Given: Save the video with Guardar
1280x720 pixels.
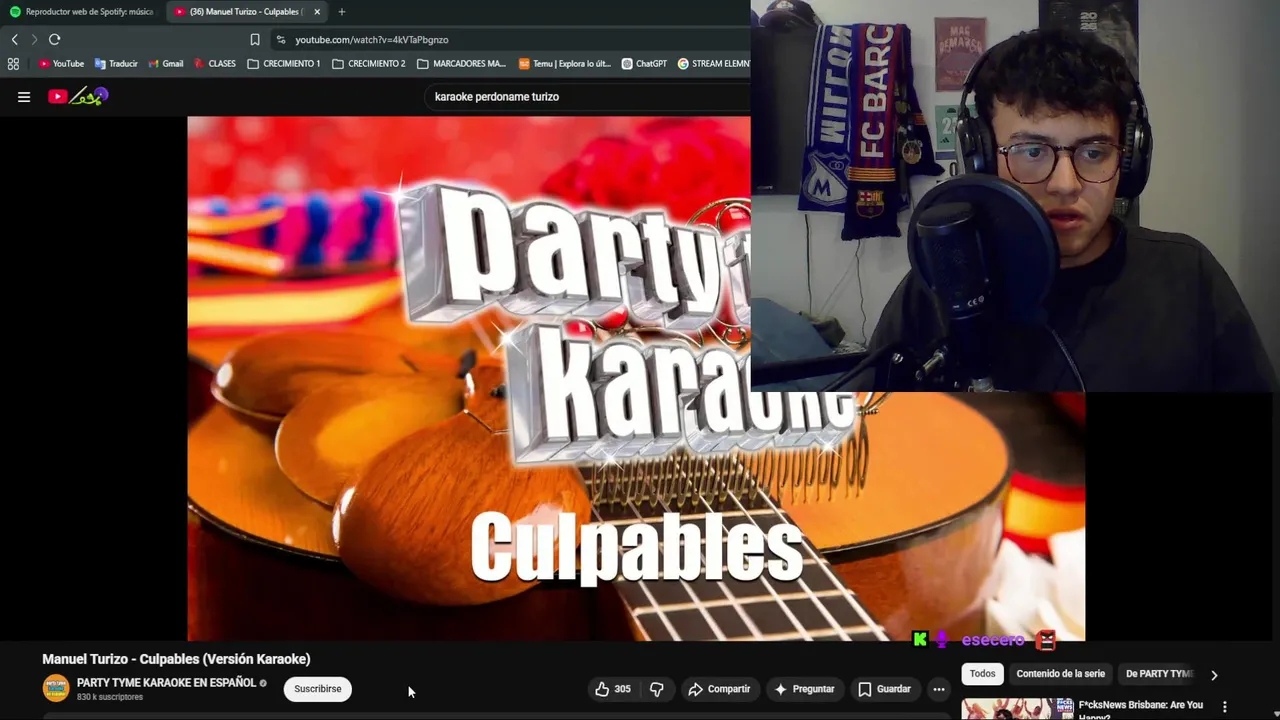Looking at the screenshot, I should 885,689.
